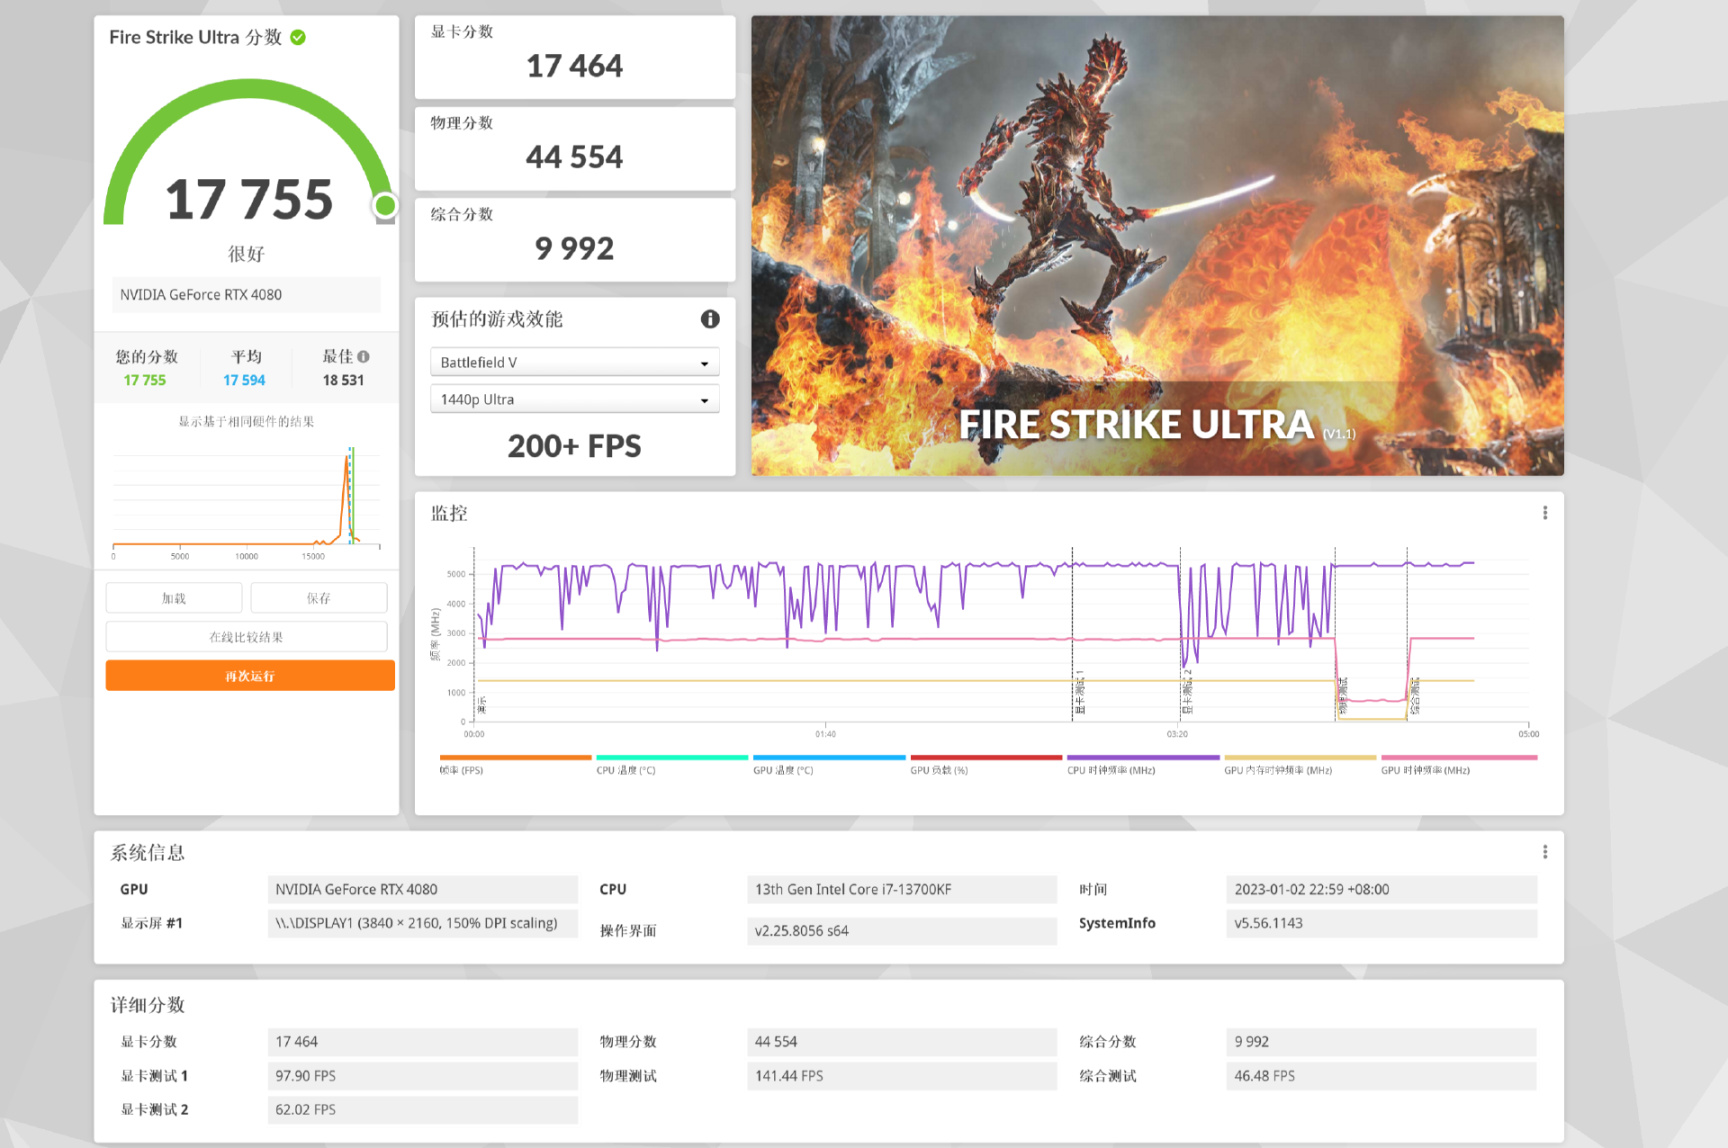This screenshot has height=1148, width=1728.
Task: Click the 18 531 best score value
Action: click(x=343, y=380)
